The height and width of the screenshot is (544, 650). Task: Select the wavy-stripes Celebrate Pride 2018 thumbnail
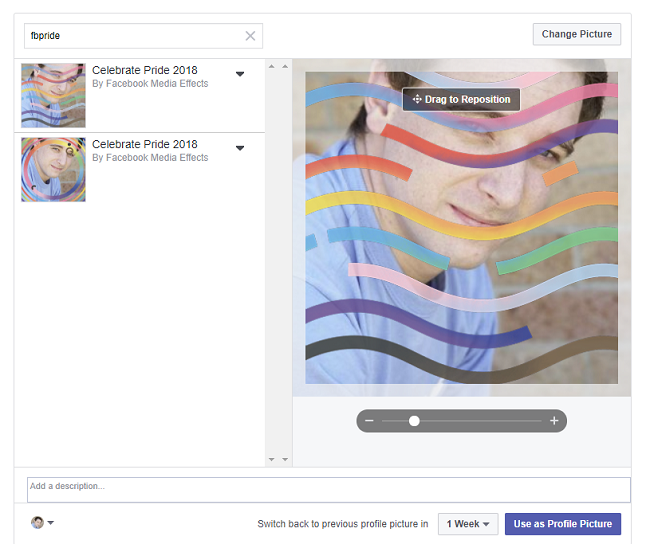coord(53,95)
